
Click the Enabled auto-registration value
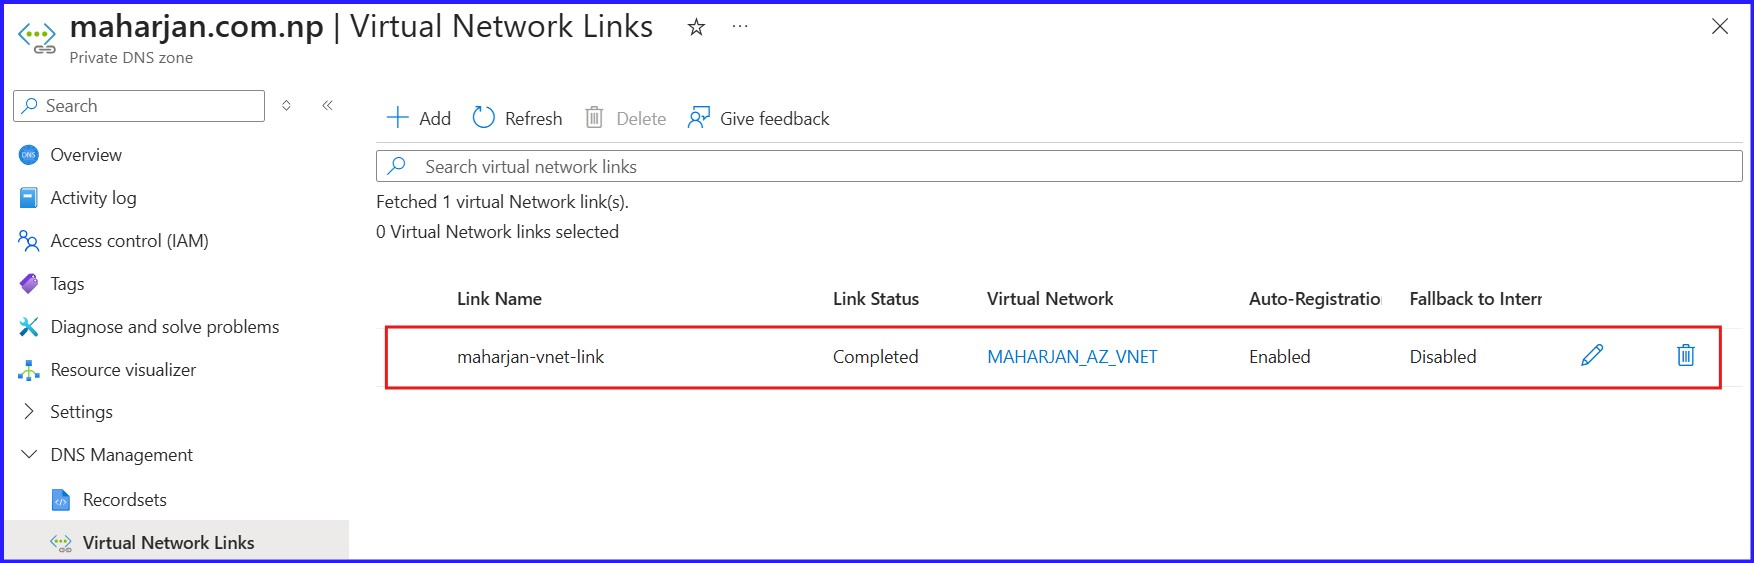1279,356
